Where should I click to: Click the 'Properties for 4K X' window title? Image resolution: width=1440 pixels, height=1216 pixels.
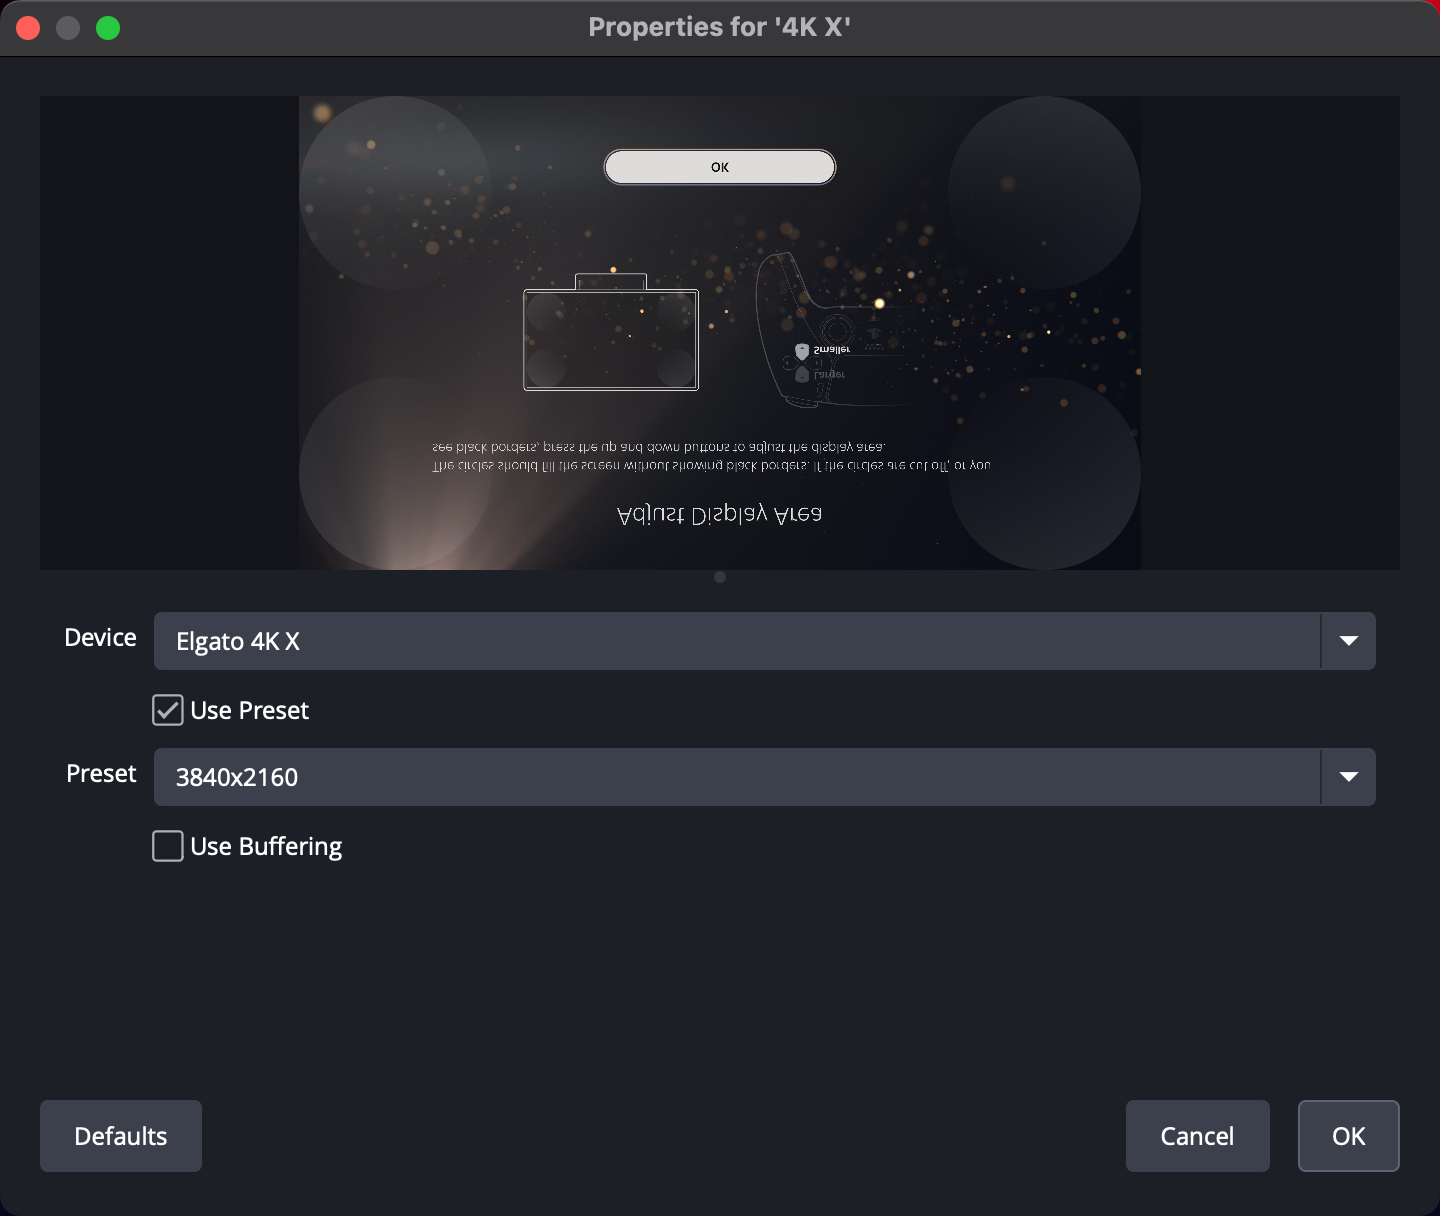pyautogui.click(x=719, y=27)
